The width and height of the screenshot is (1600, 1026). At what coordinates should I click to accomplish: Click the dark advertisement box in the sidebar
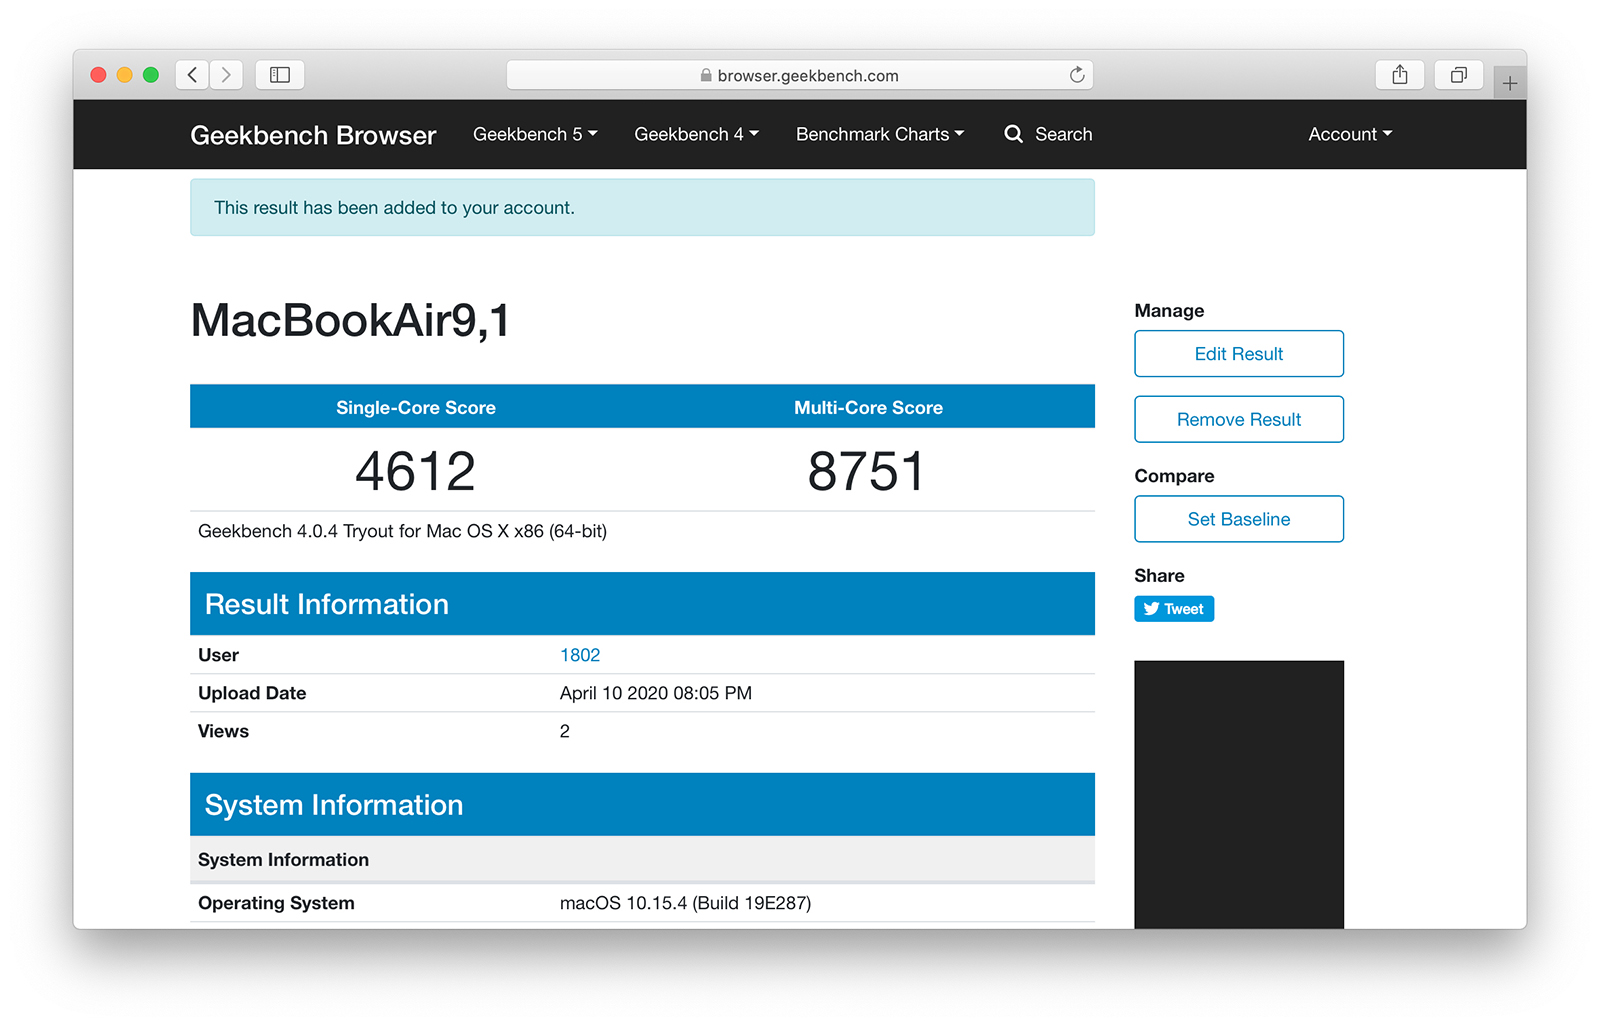pyautogui.click(x=1239, y=794)
